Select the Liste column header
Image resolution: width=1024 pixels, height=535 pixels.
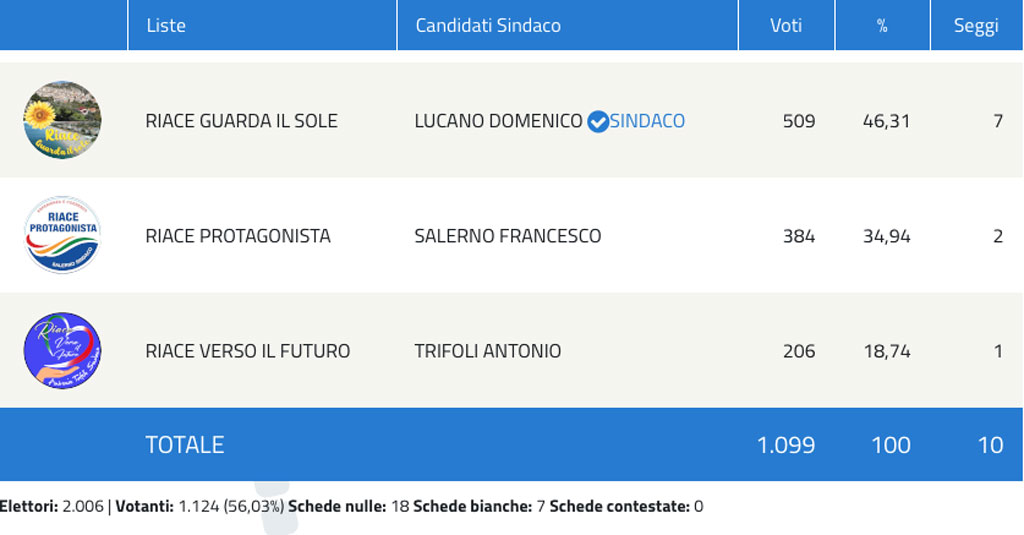(166, 26)
